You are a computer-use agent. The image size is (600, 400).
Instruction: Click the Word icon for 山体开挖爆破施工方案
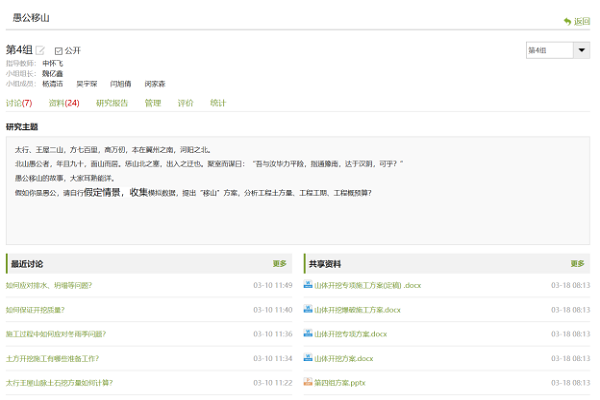click(309, 310)
